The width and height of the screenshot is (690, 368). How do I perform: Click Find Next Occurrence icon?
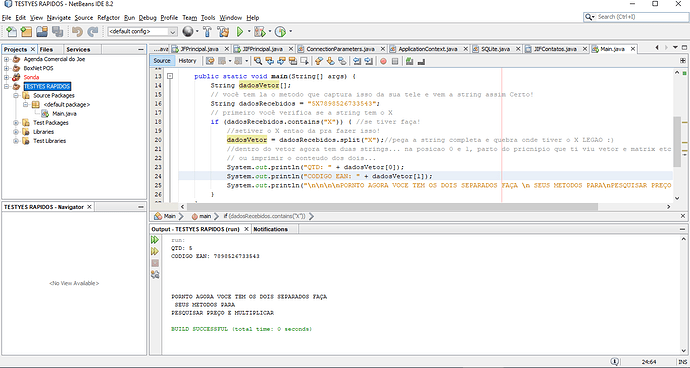click(x=281, y=61)
